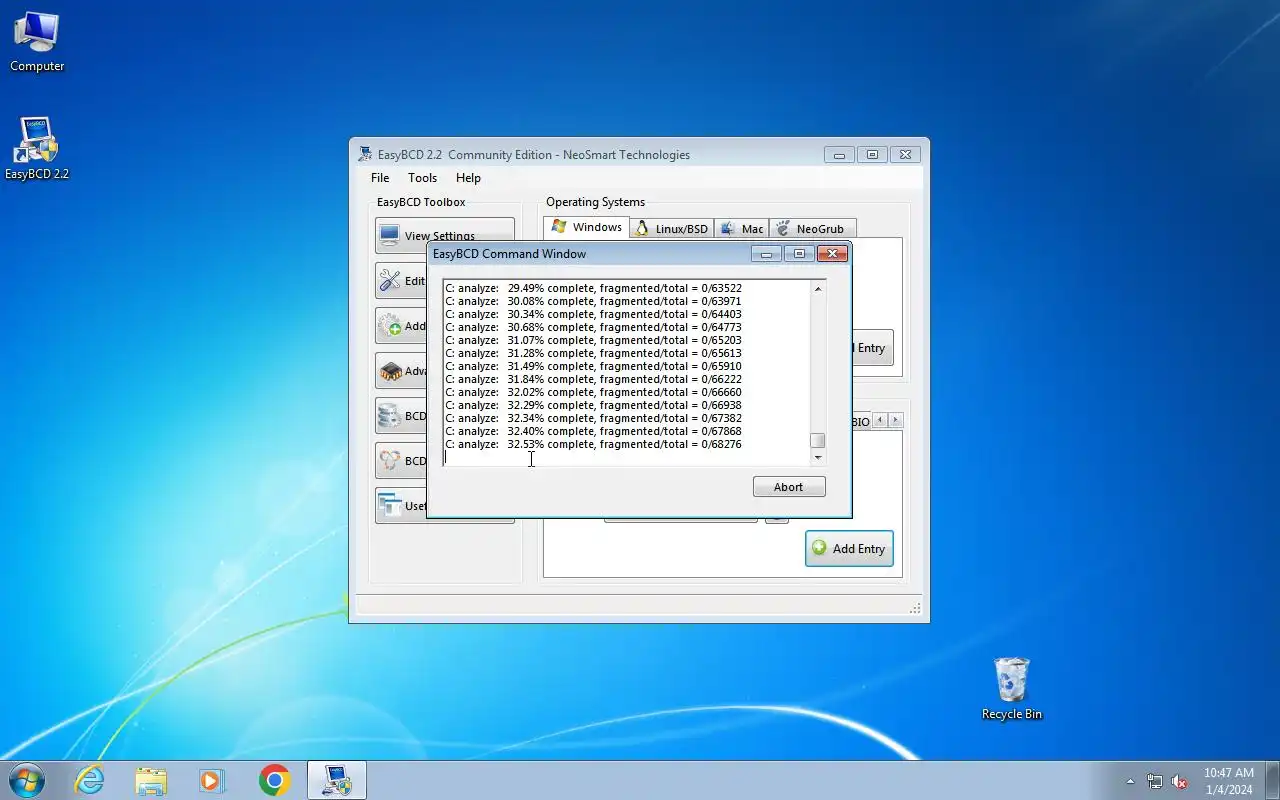Screen dimensions: 1280x800
Task: Open Windows Explorer folder in taskbar
Action: (151, 780)
